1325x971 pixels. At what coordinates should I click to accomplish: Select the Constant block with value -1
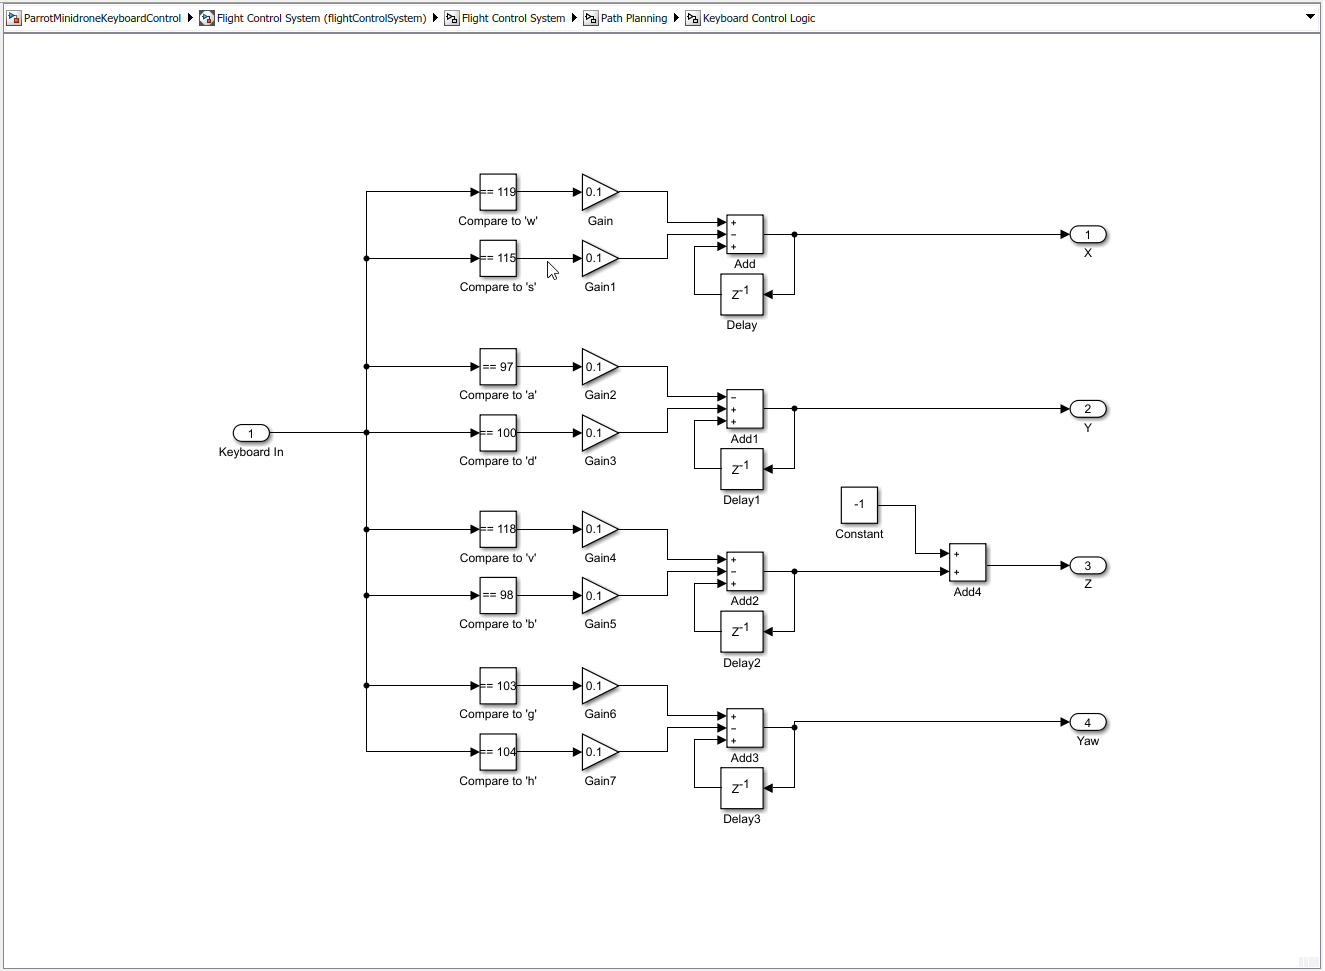point(859,505)
